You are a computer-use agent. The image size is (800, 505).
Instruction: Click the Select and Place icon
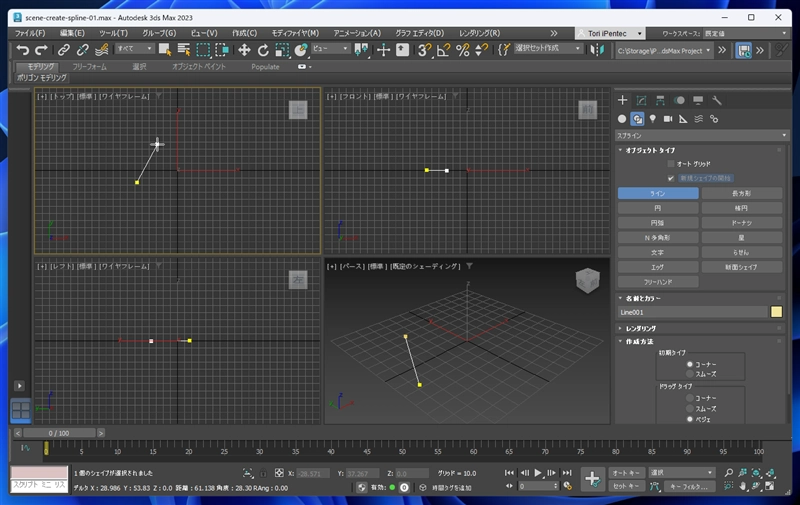(x=301, y=49)
